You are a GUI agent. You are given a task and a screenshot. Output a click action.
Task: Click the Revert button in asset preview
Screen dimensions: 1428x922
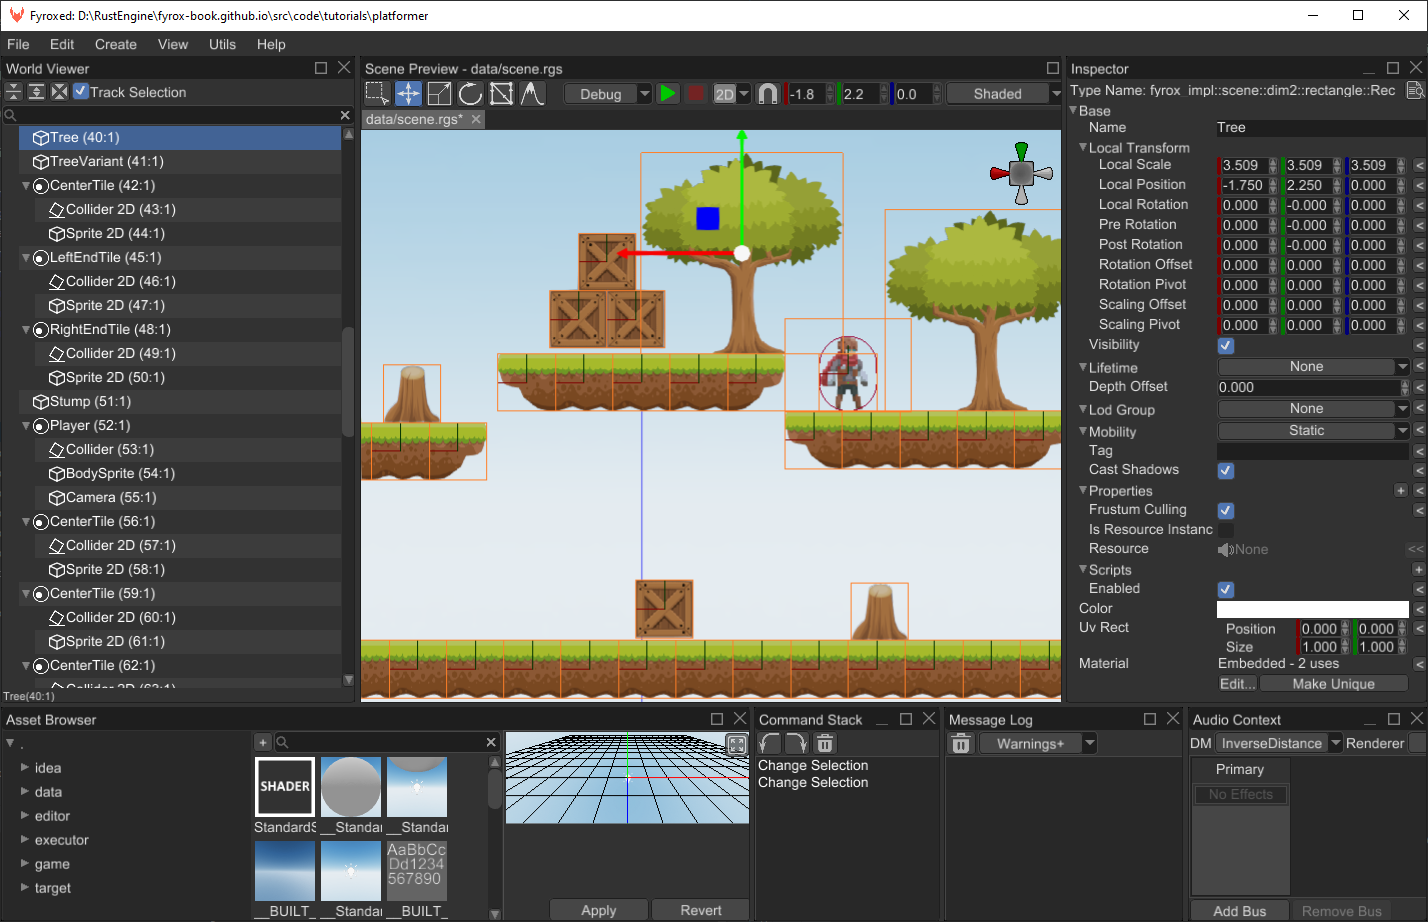pos(701,910)
